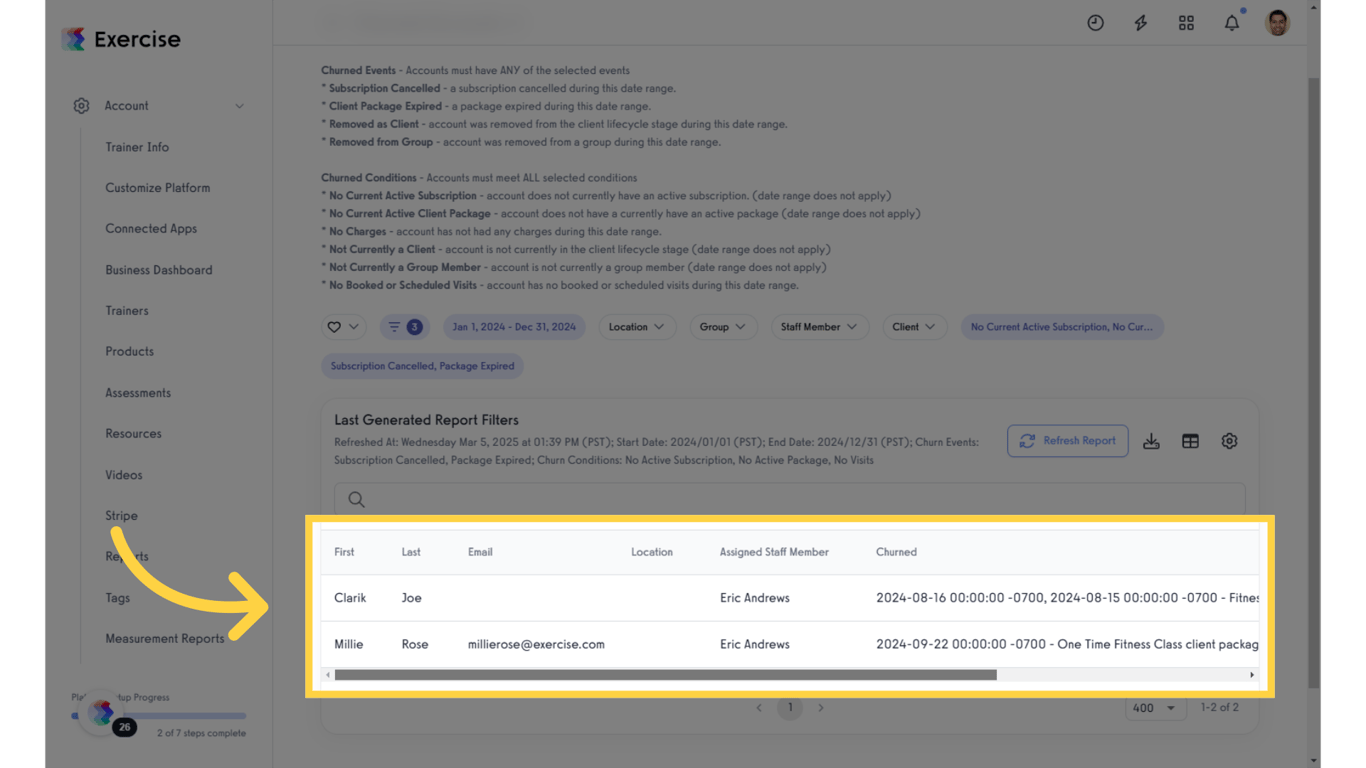Open the clock history icon

click(x=1095, y=22)
